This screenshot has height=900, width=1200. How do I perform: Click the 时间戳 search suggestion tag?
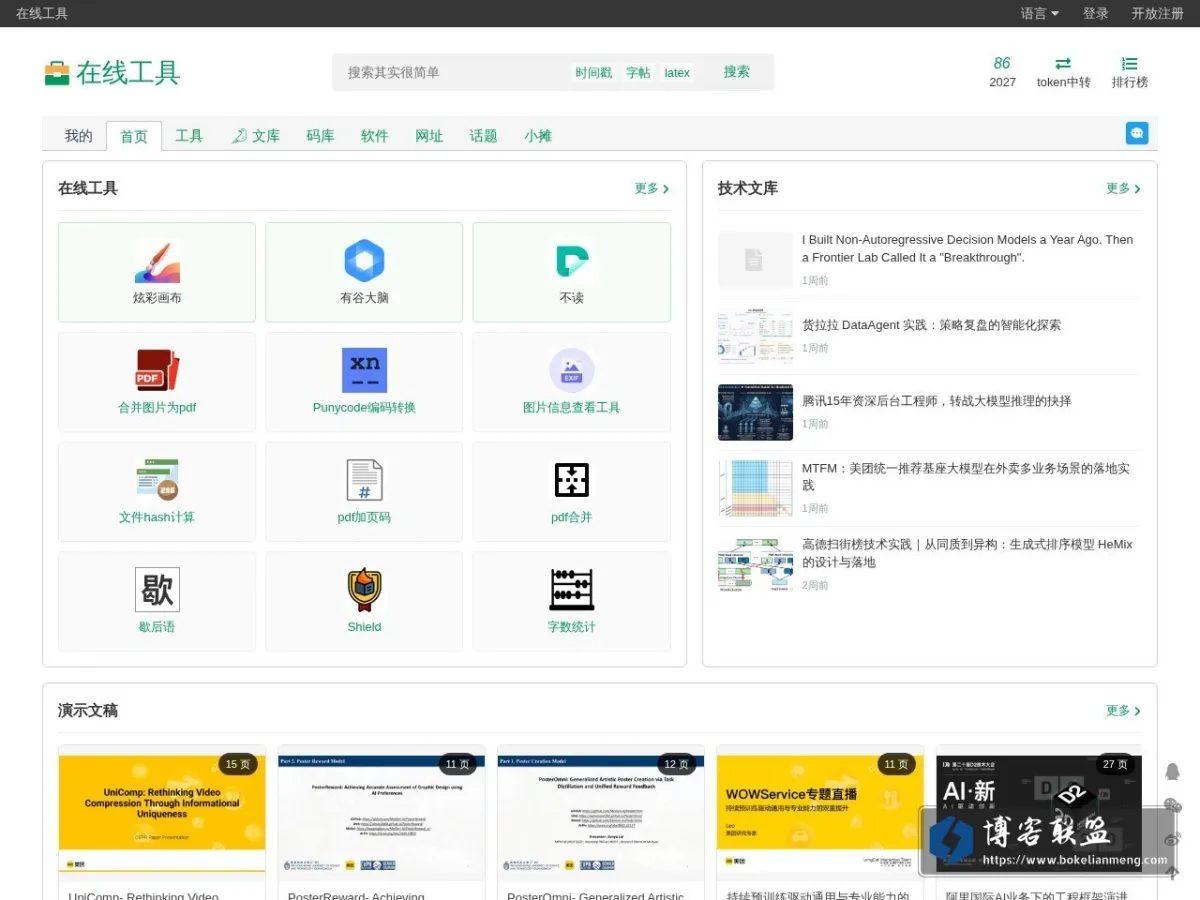[x=594, y=73]
